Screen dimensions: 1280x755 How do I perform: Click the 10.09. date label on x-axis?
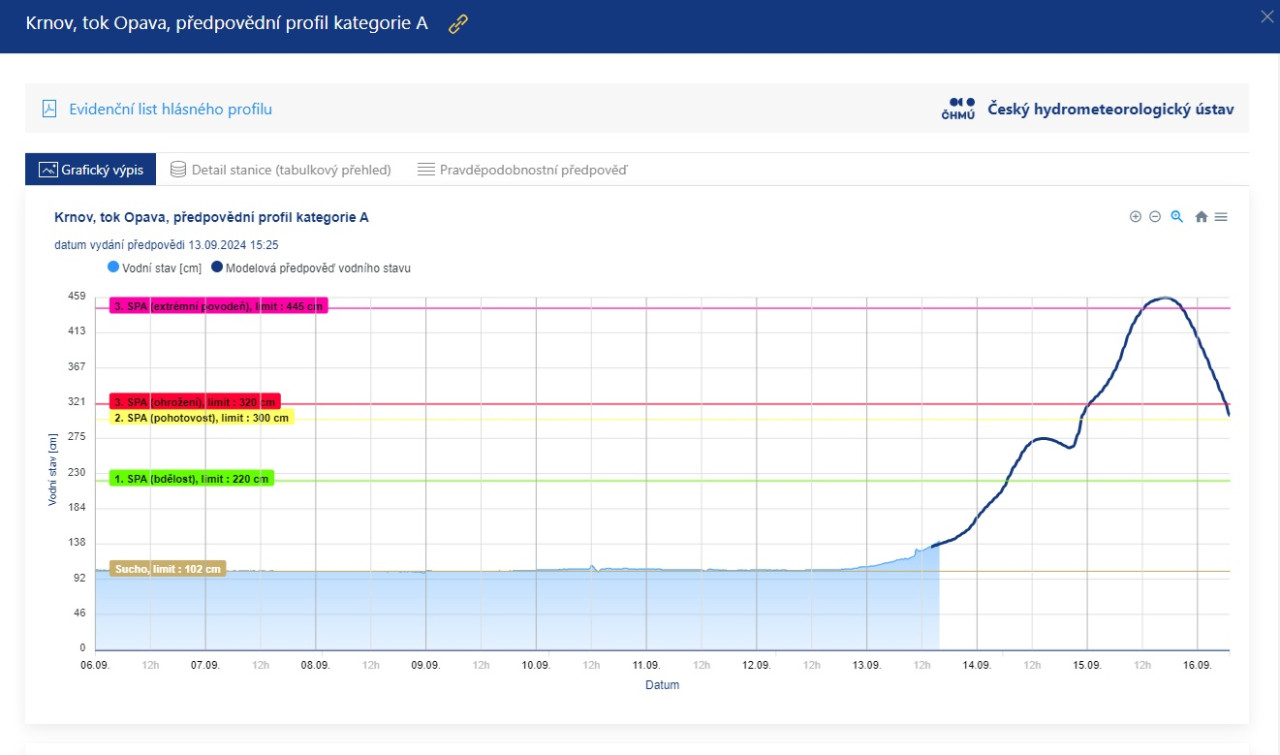coord(536,665)
